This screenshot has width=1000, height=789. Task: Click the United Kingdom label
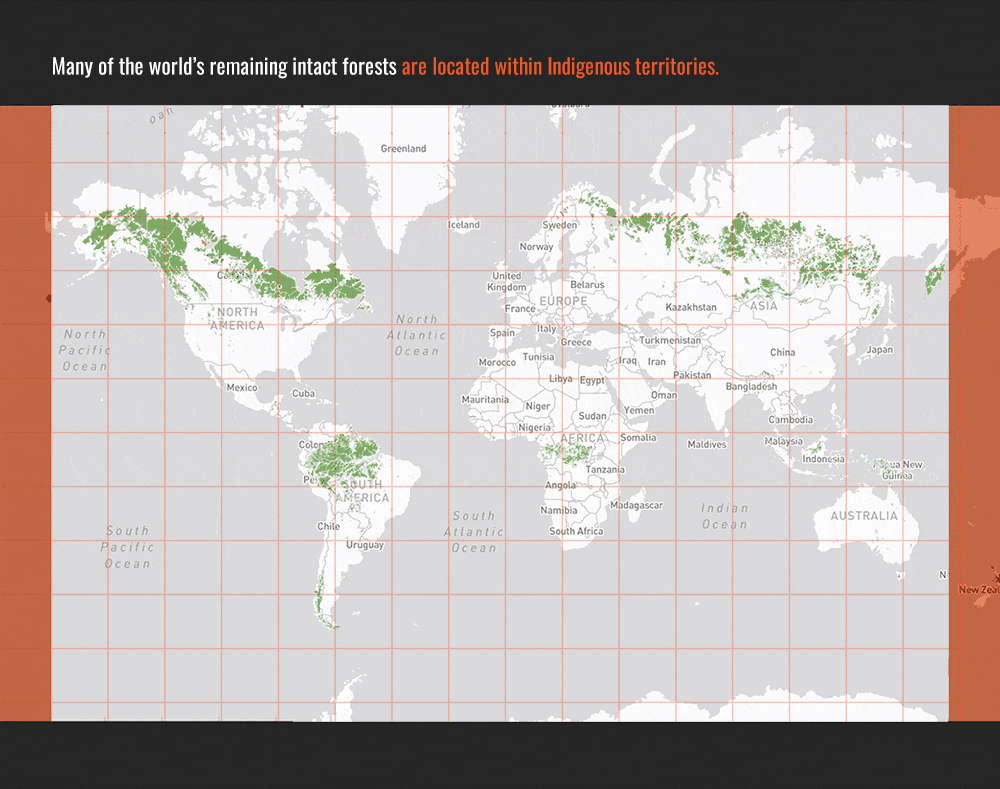(x=508, y=279)
